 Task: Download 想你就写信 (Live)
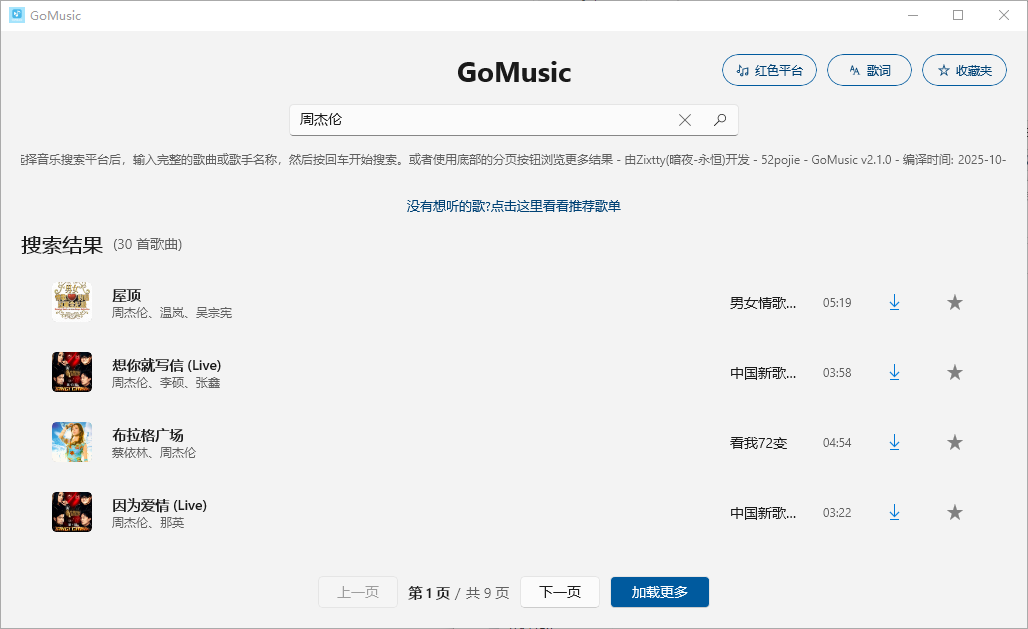tap(894, 371)
